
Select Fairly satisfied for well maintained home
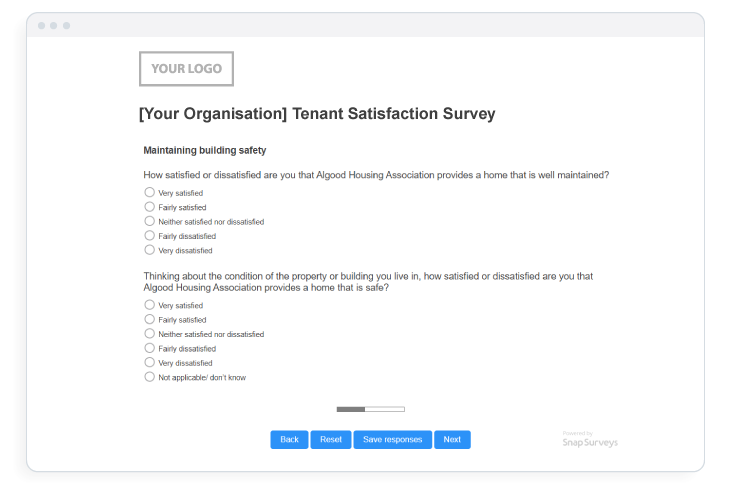click(x=149, y=207)
